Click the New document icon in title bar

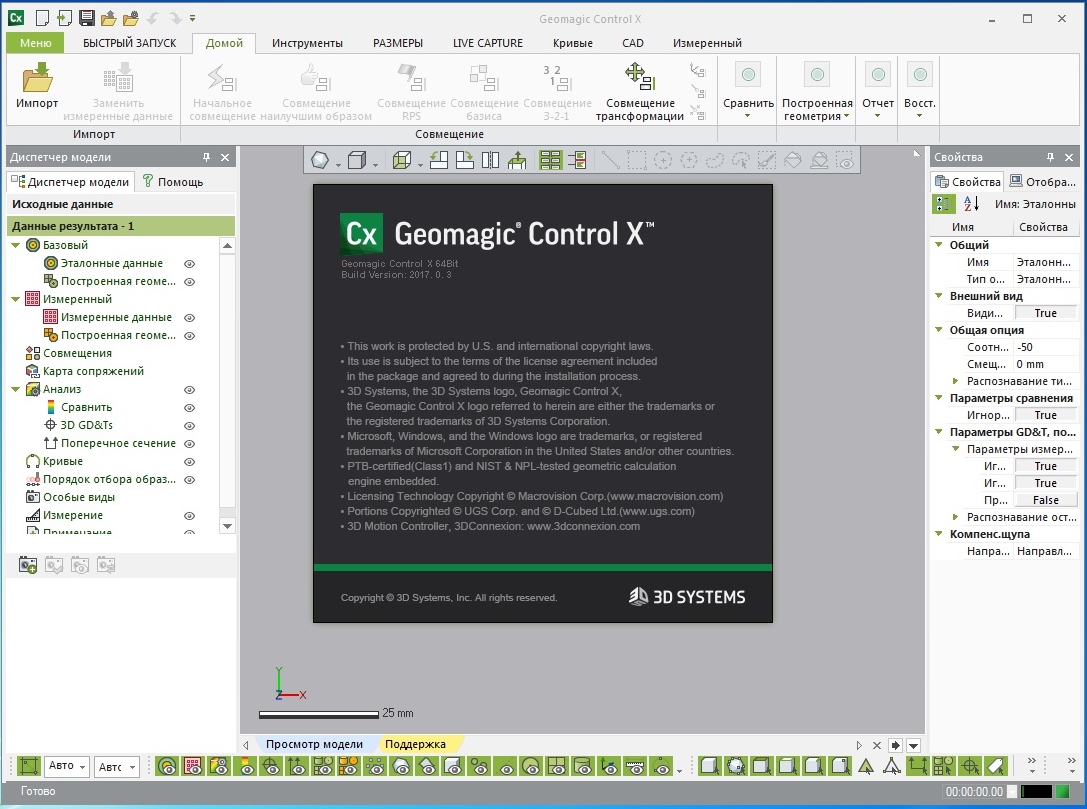pos(42,18)
